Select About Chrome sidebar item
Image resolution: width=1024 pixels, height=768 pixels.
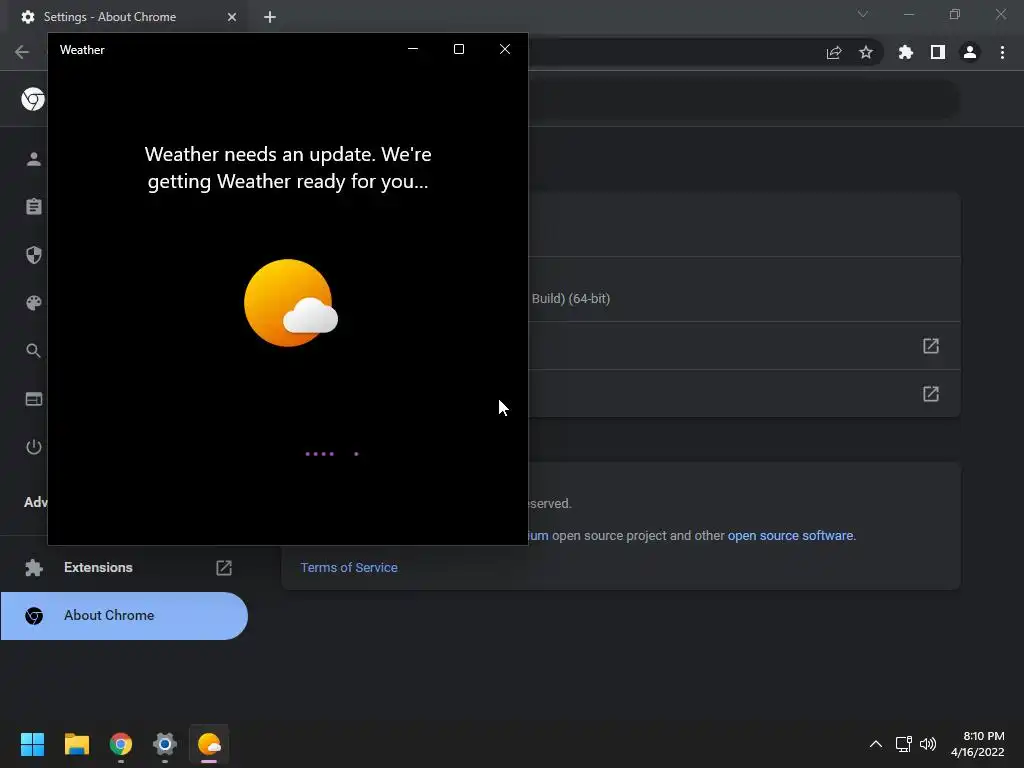pos(124,616)
